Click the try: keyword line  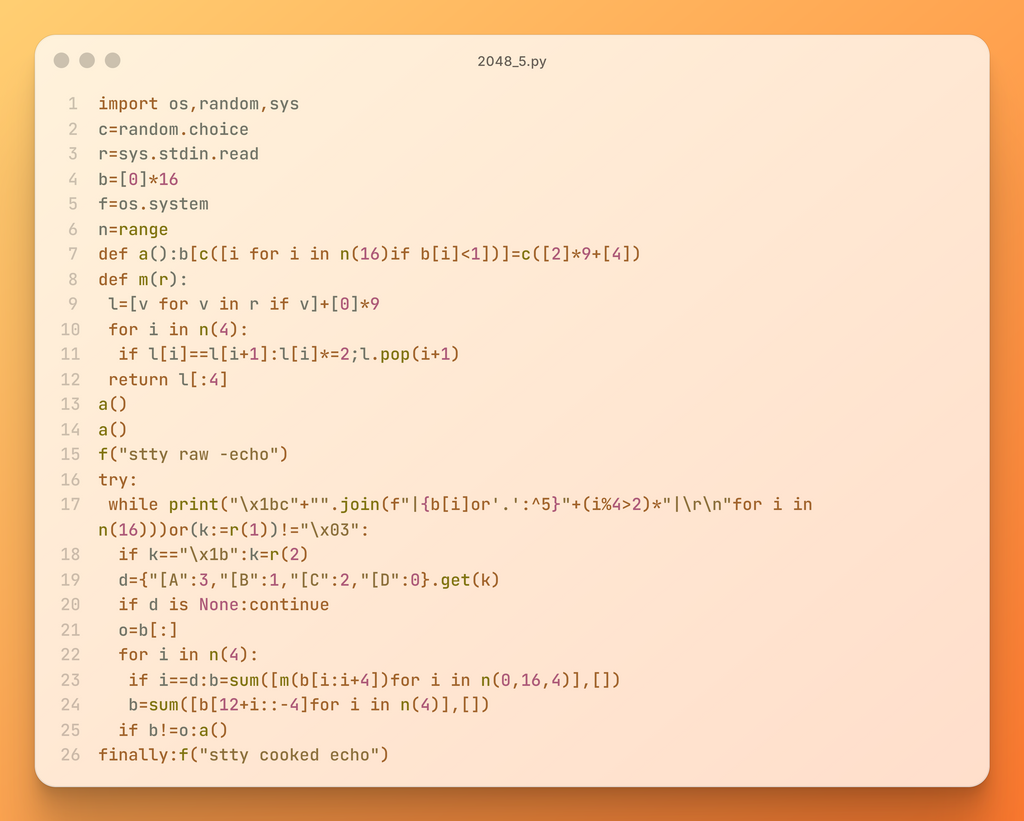[x=118, y=479]
